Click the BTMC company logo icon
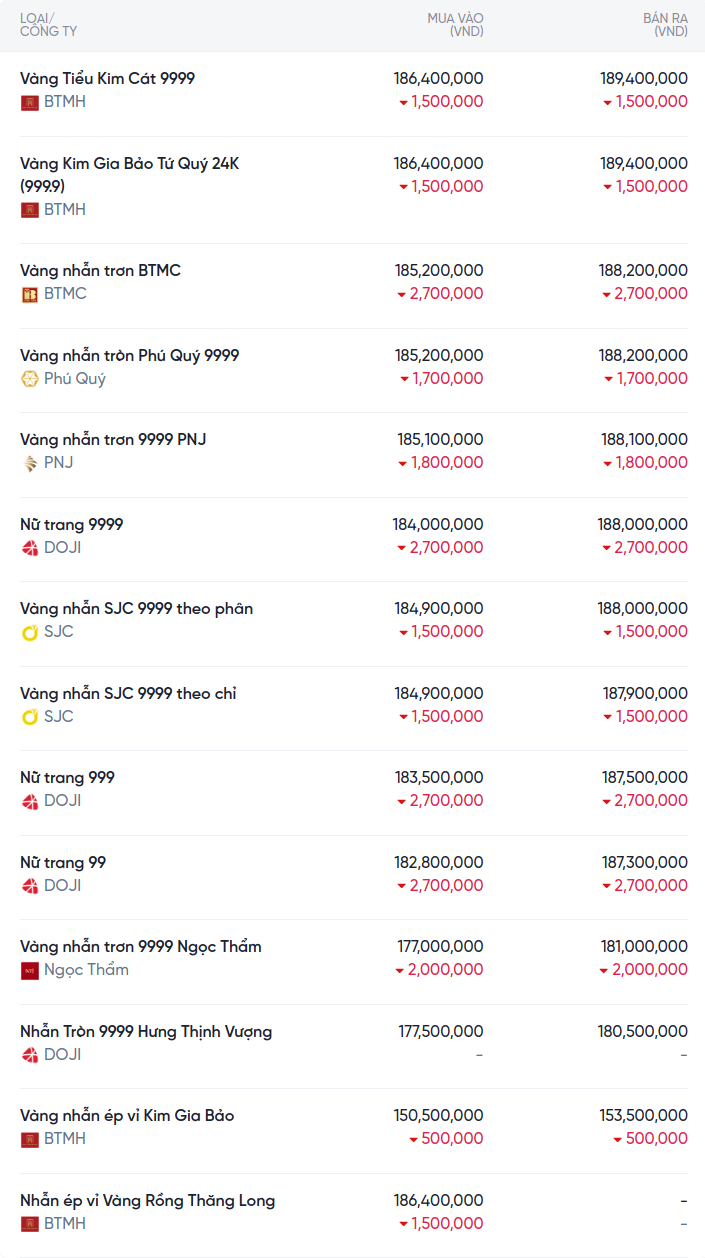 pos(30,294)
